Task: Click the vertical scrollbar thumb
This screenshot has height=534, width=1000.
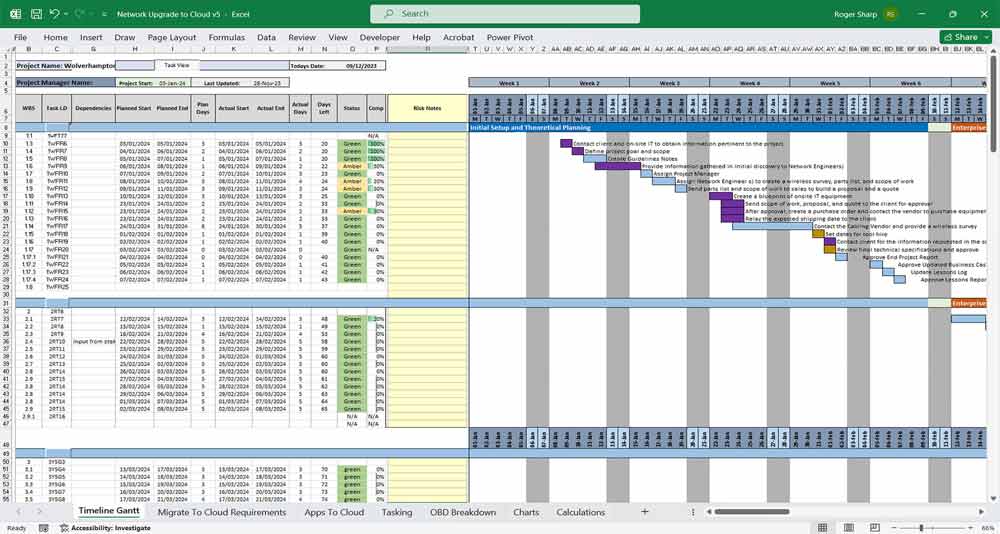Action: [x=994, y=104]
